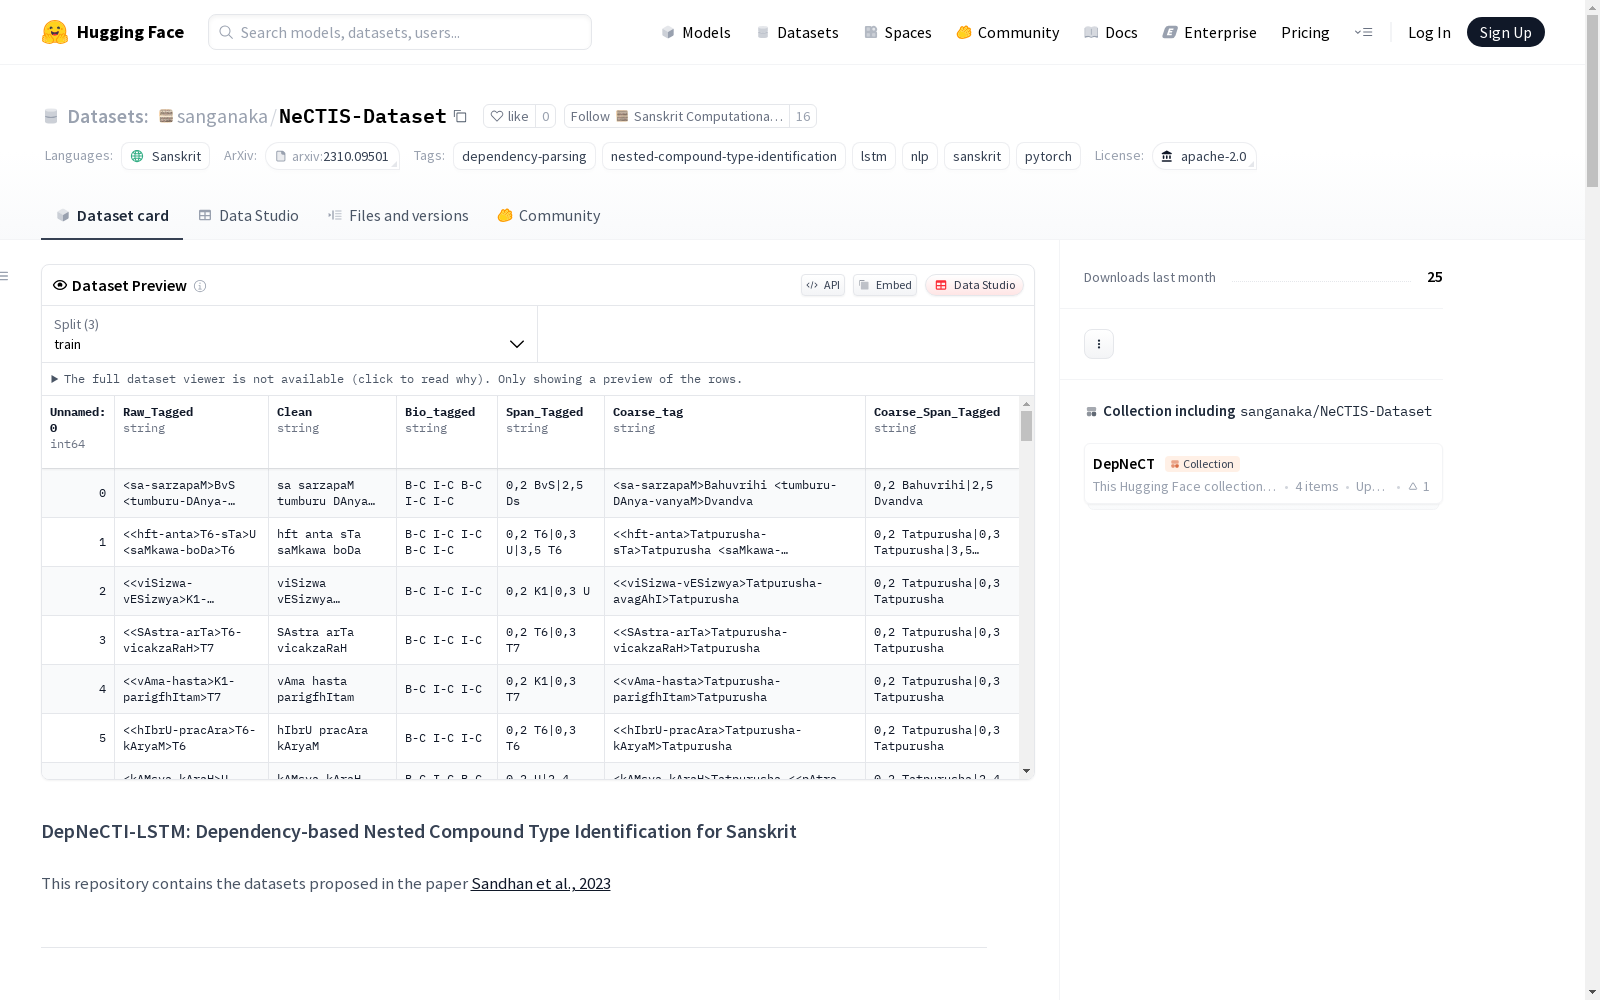The image size is (1600, 1000).
Task: Open the API button in Dataset Preview
Action: click(823, 285)
